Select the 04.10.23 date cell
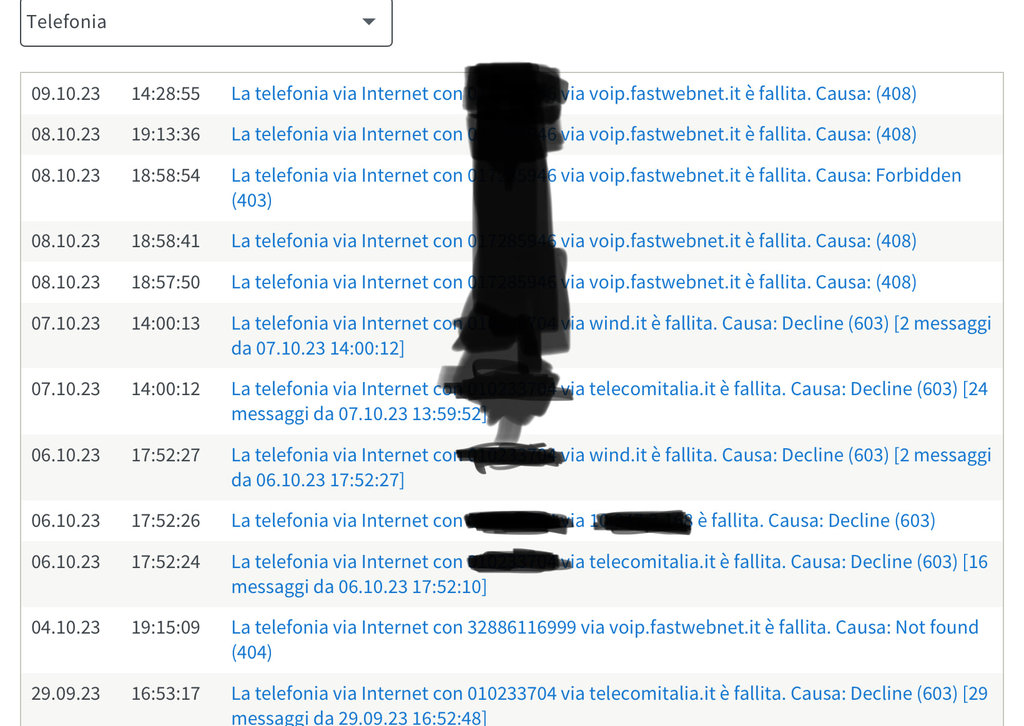1024x726 pixels. (66, 627)
